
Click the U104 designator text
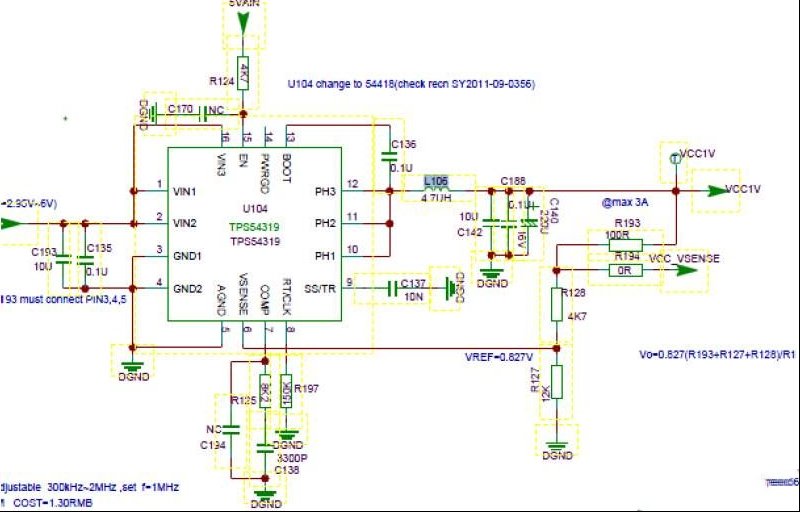pyautogui.click(x=255, y=209)
